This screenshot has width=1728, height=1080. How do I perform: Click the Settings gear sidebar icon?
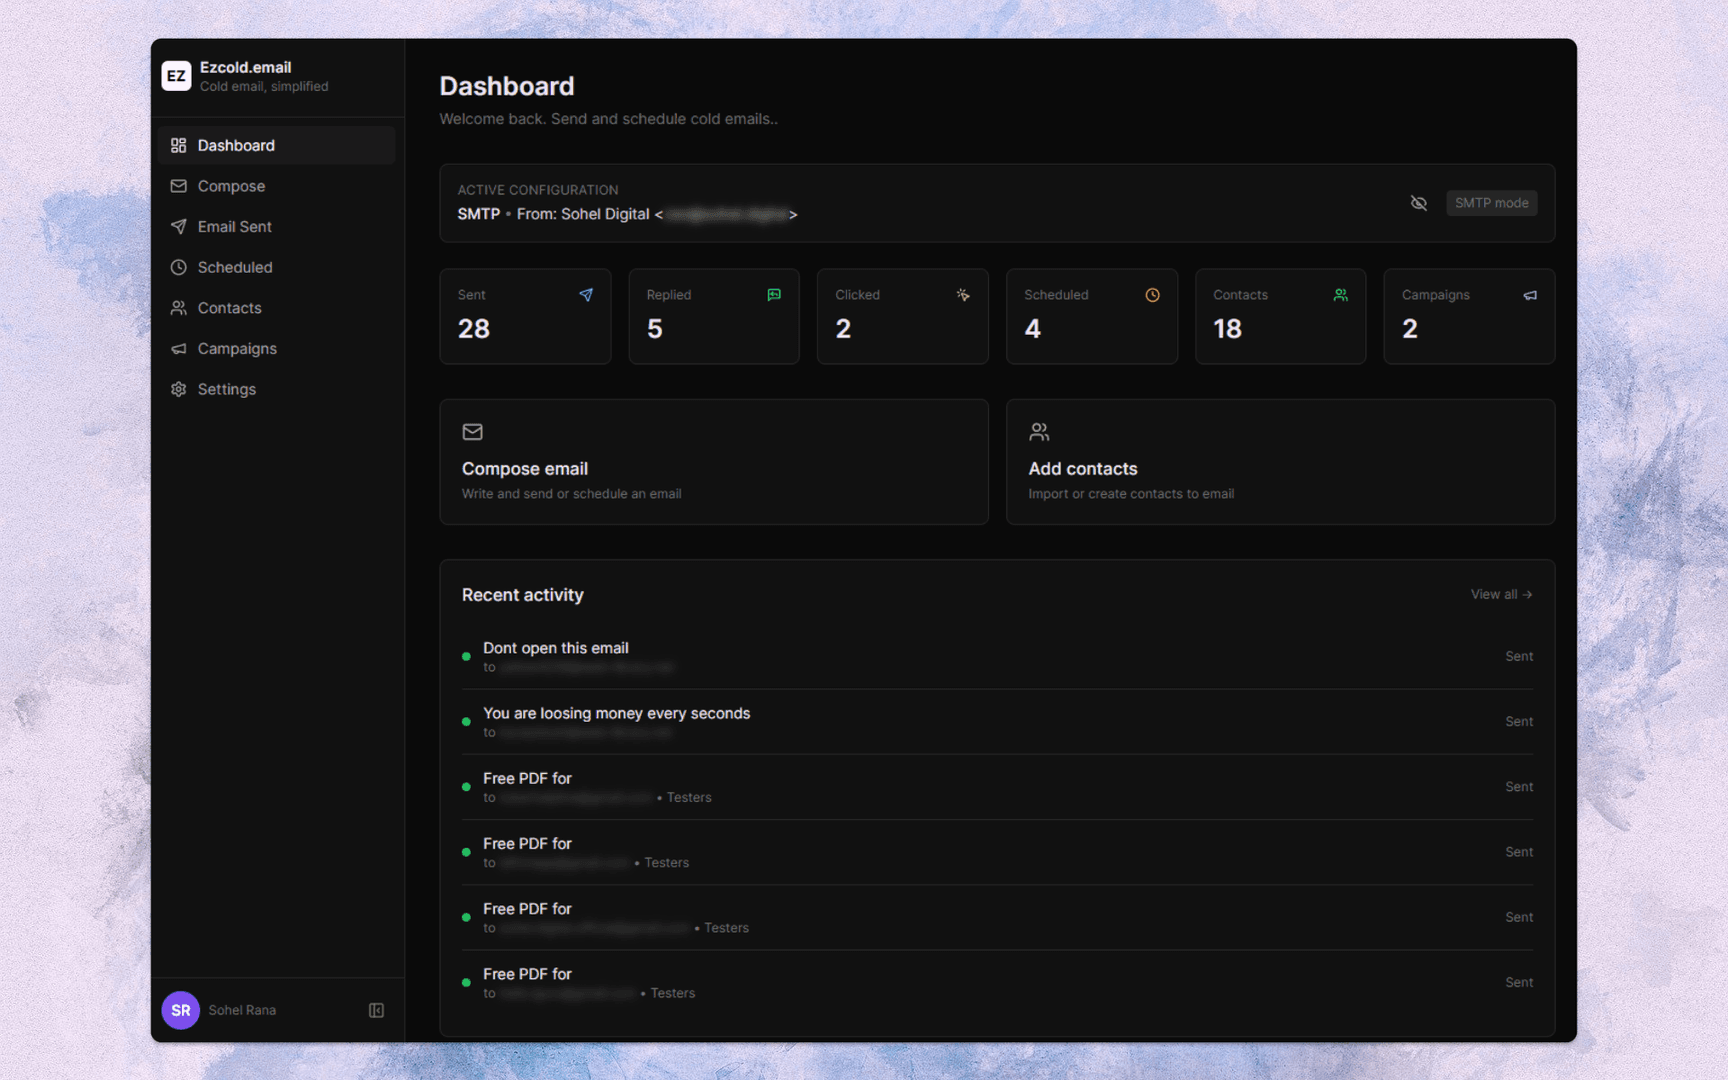[x=178, y=389]
